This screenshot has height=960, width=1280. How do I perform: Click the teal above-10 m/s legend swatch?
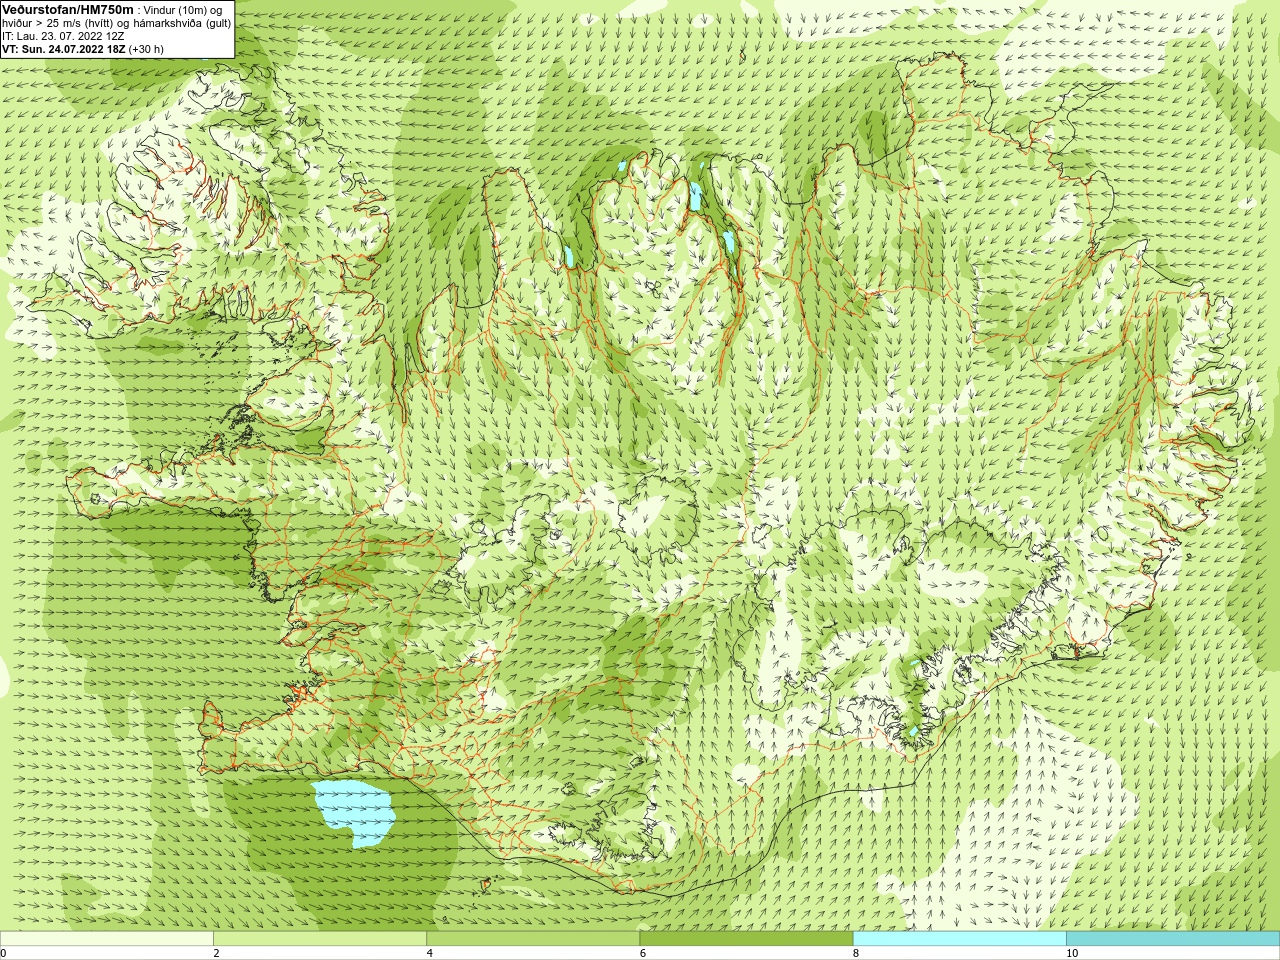1173,939
